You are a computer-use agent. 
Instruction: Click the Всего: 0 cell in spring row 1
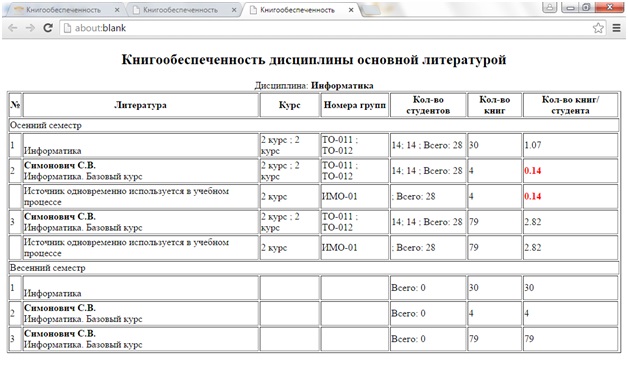coord(428,288)
